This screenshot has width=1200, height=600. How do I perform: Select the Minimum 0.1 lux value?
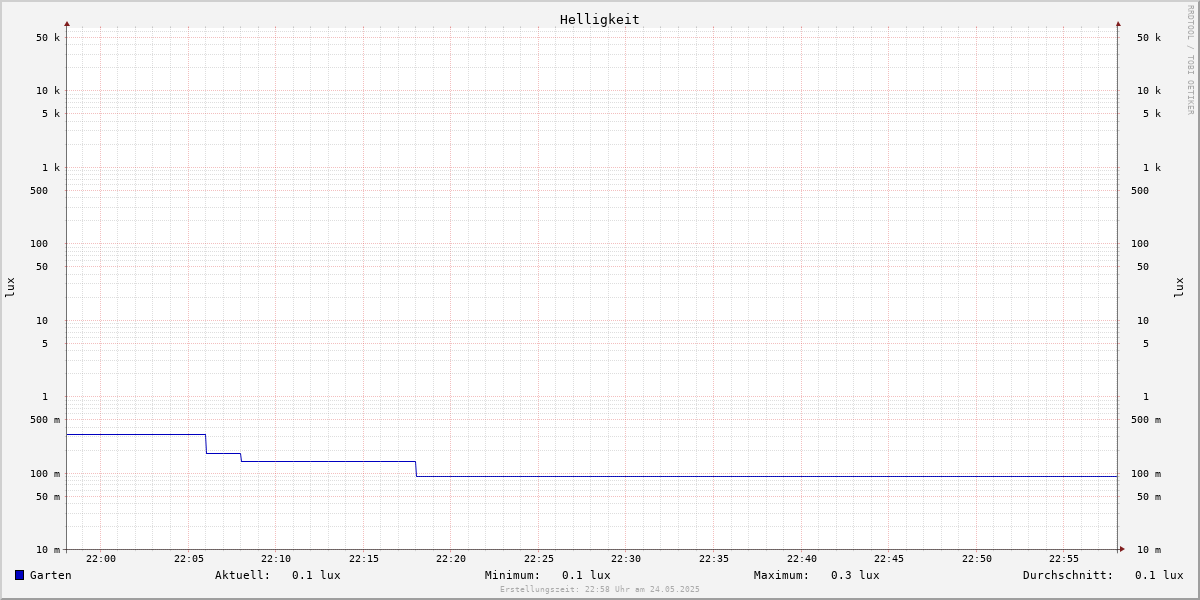tap(586, 575)
